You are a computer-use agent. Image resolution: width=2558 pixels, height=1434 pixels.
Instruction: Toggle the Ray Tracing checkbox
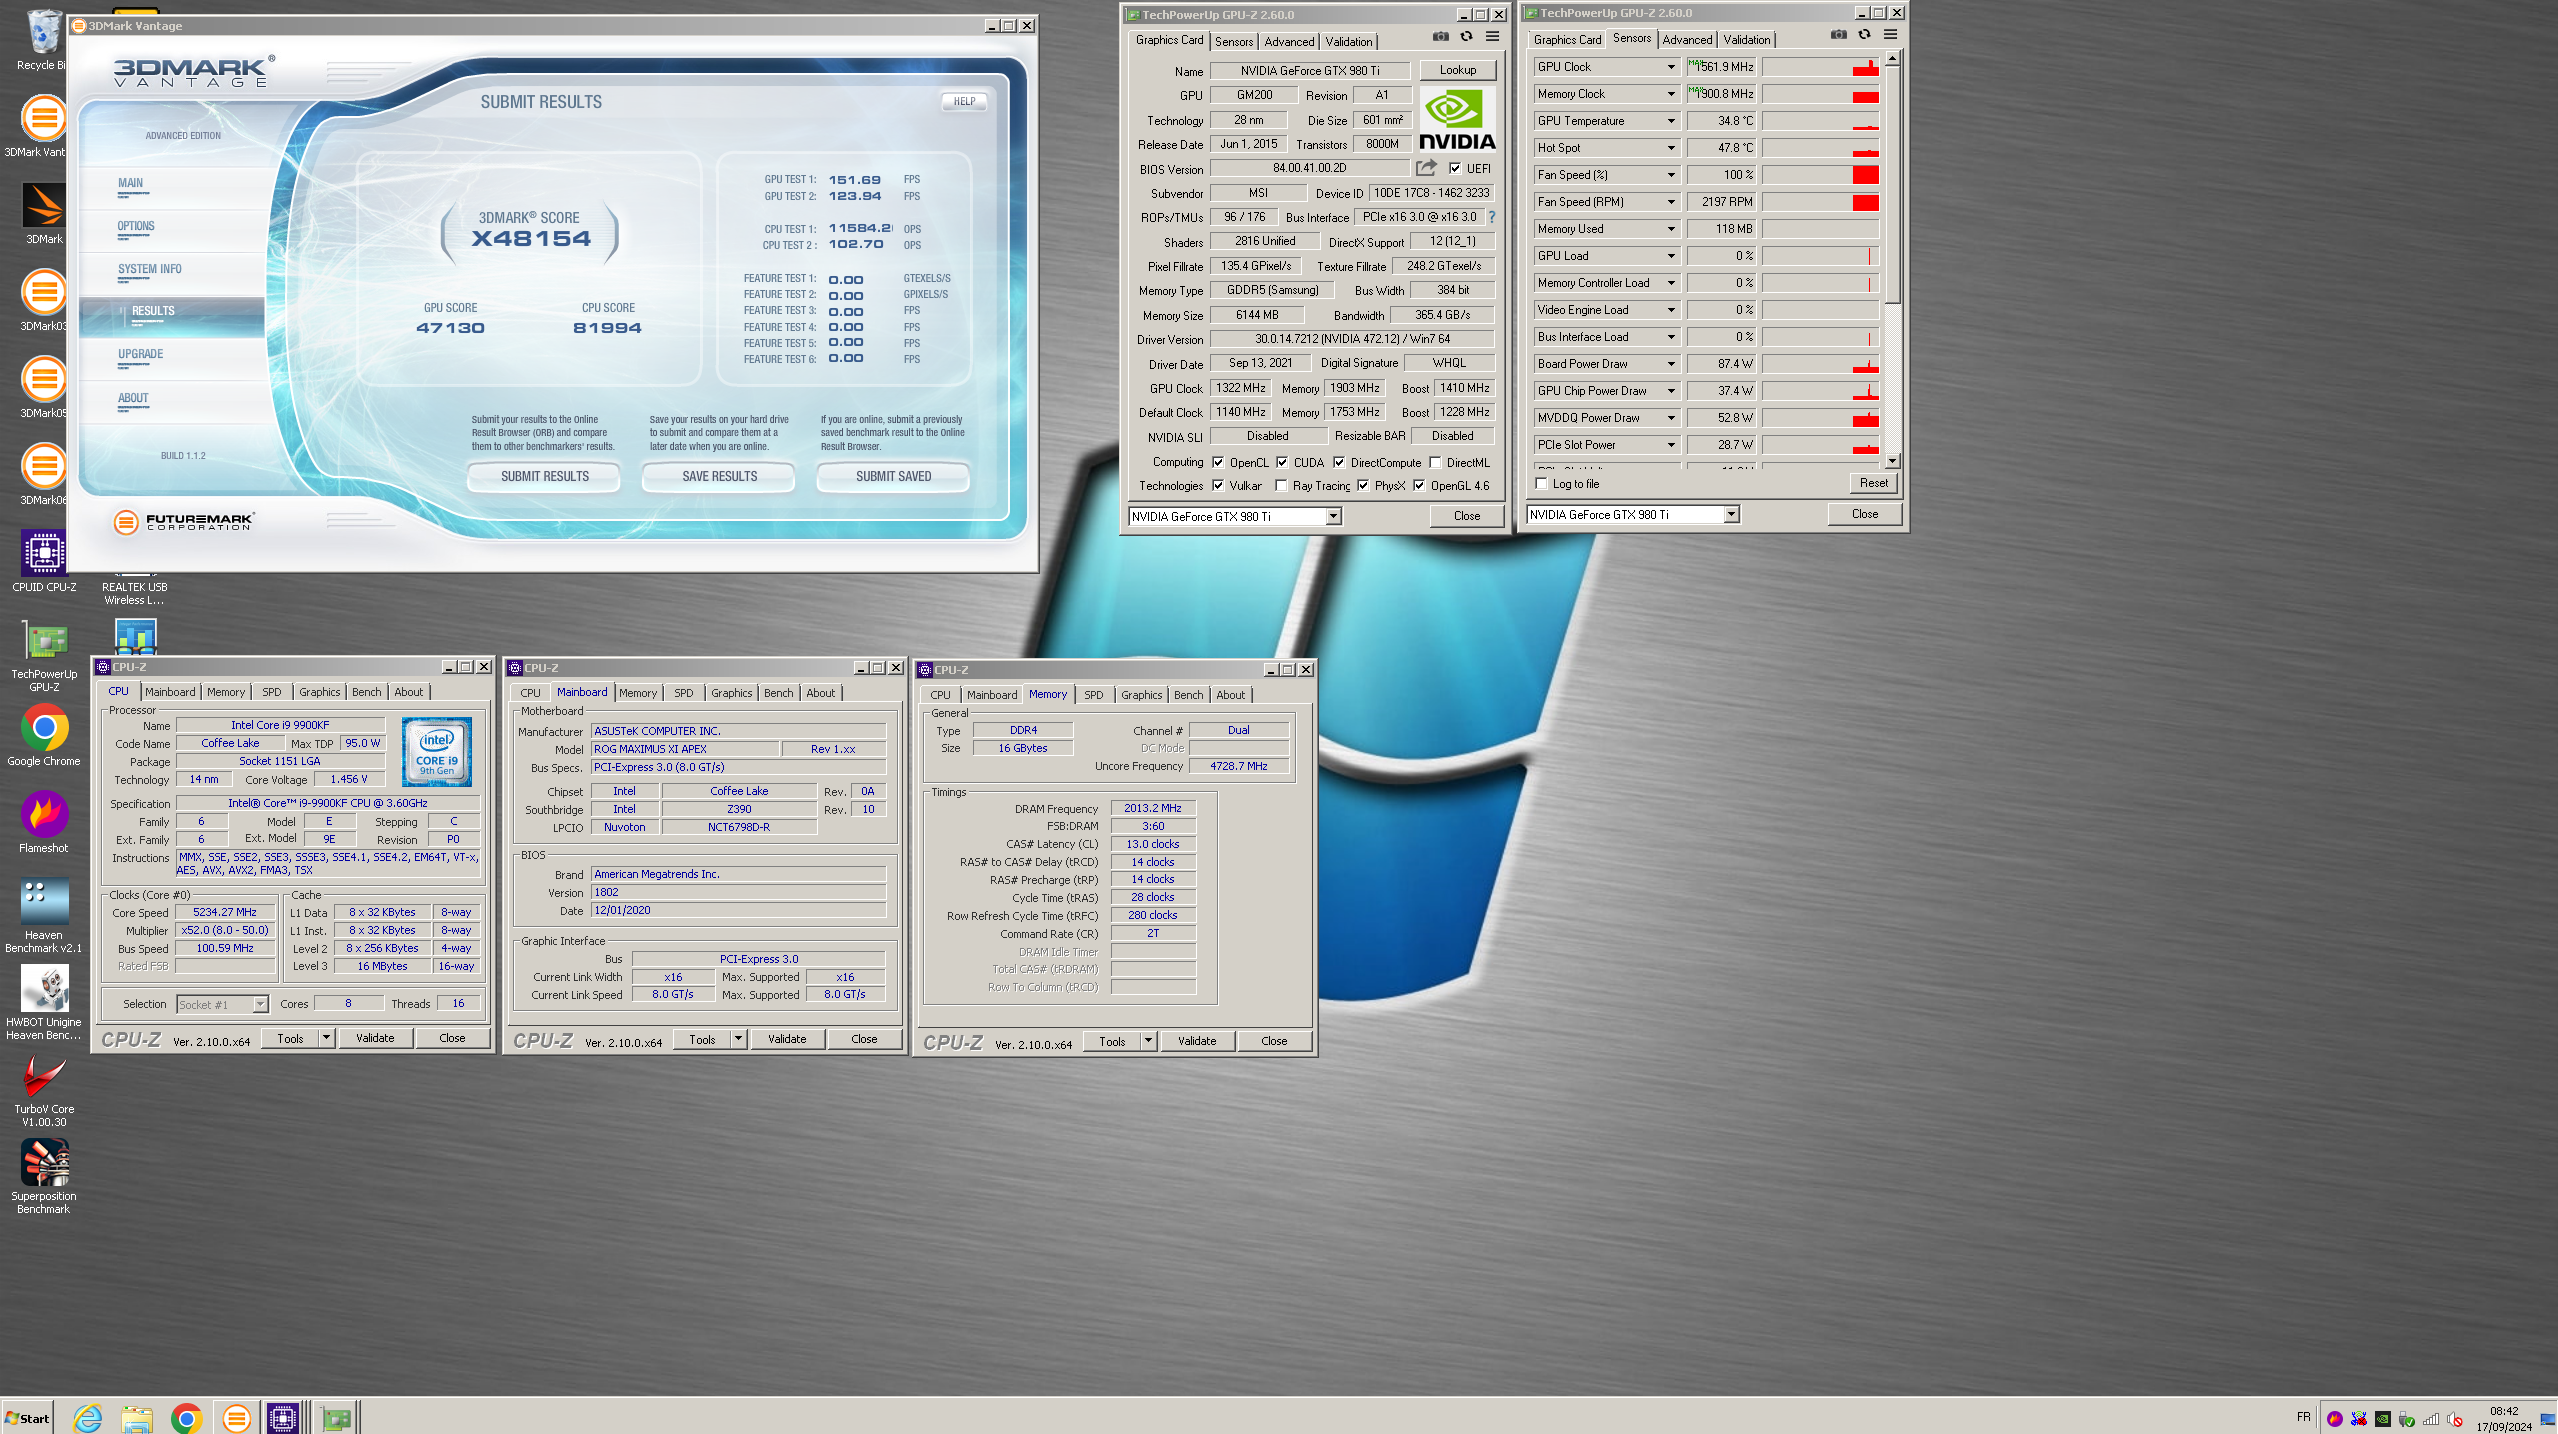[x=1281, y=486]
